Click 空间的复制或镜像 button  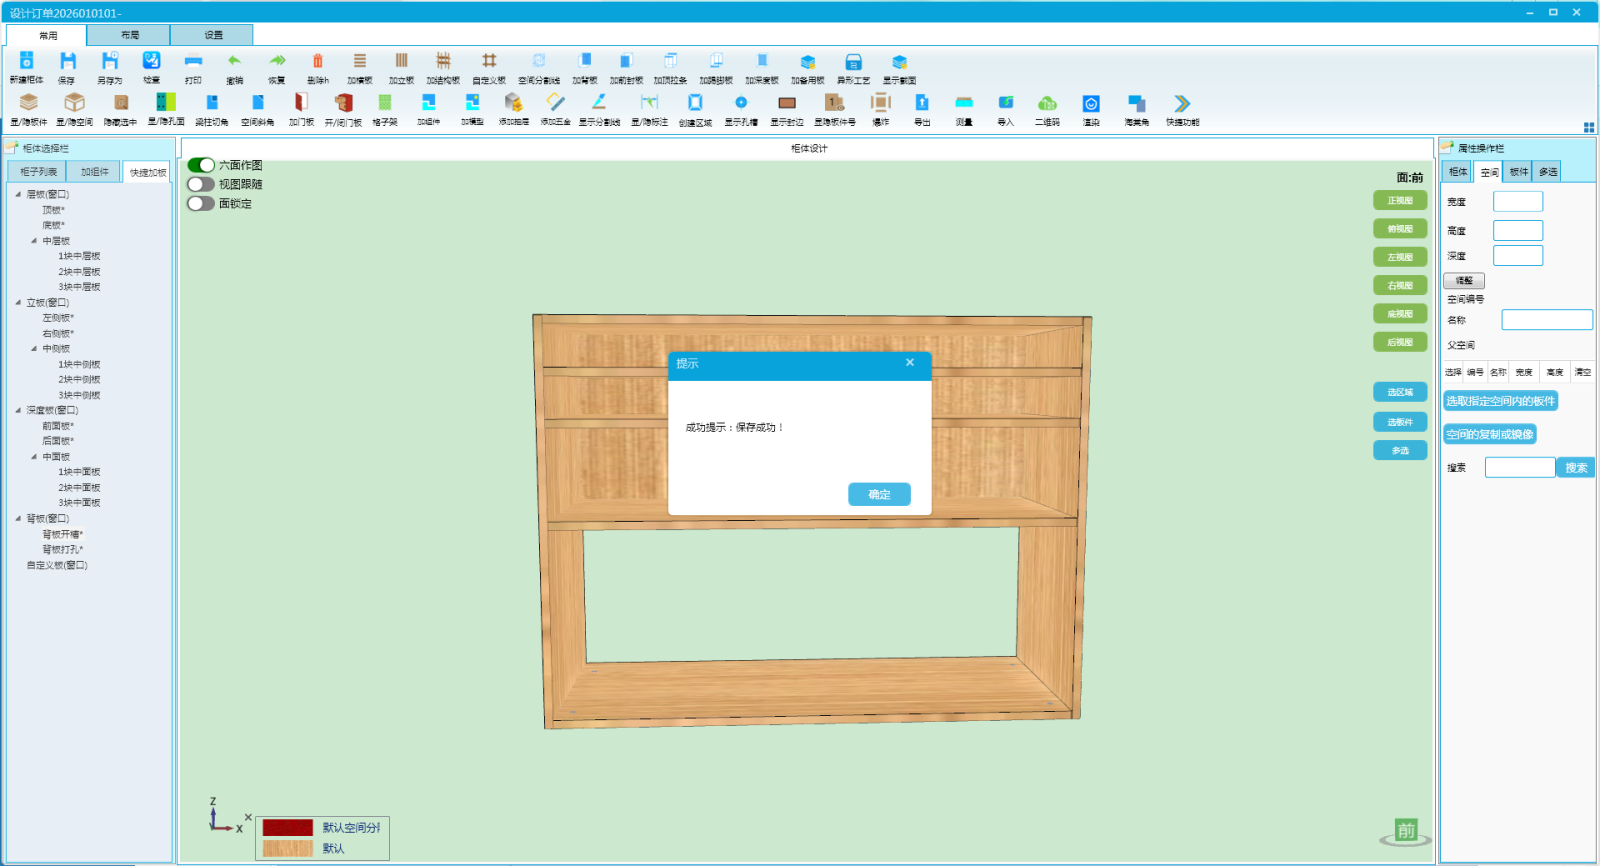(1489, 434)
